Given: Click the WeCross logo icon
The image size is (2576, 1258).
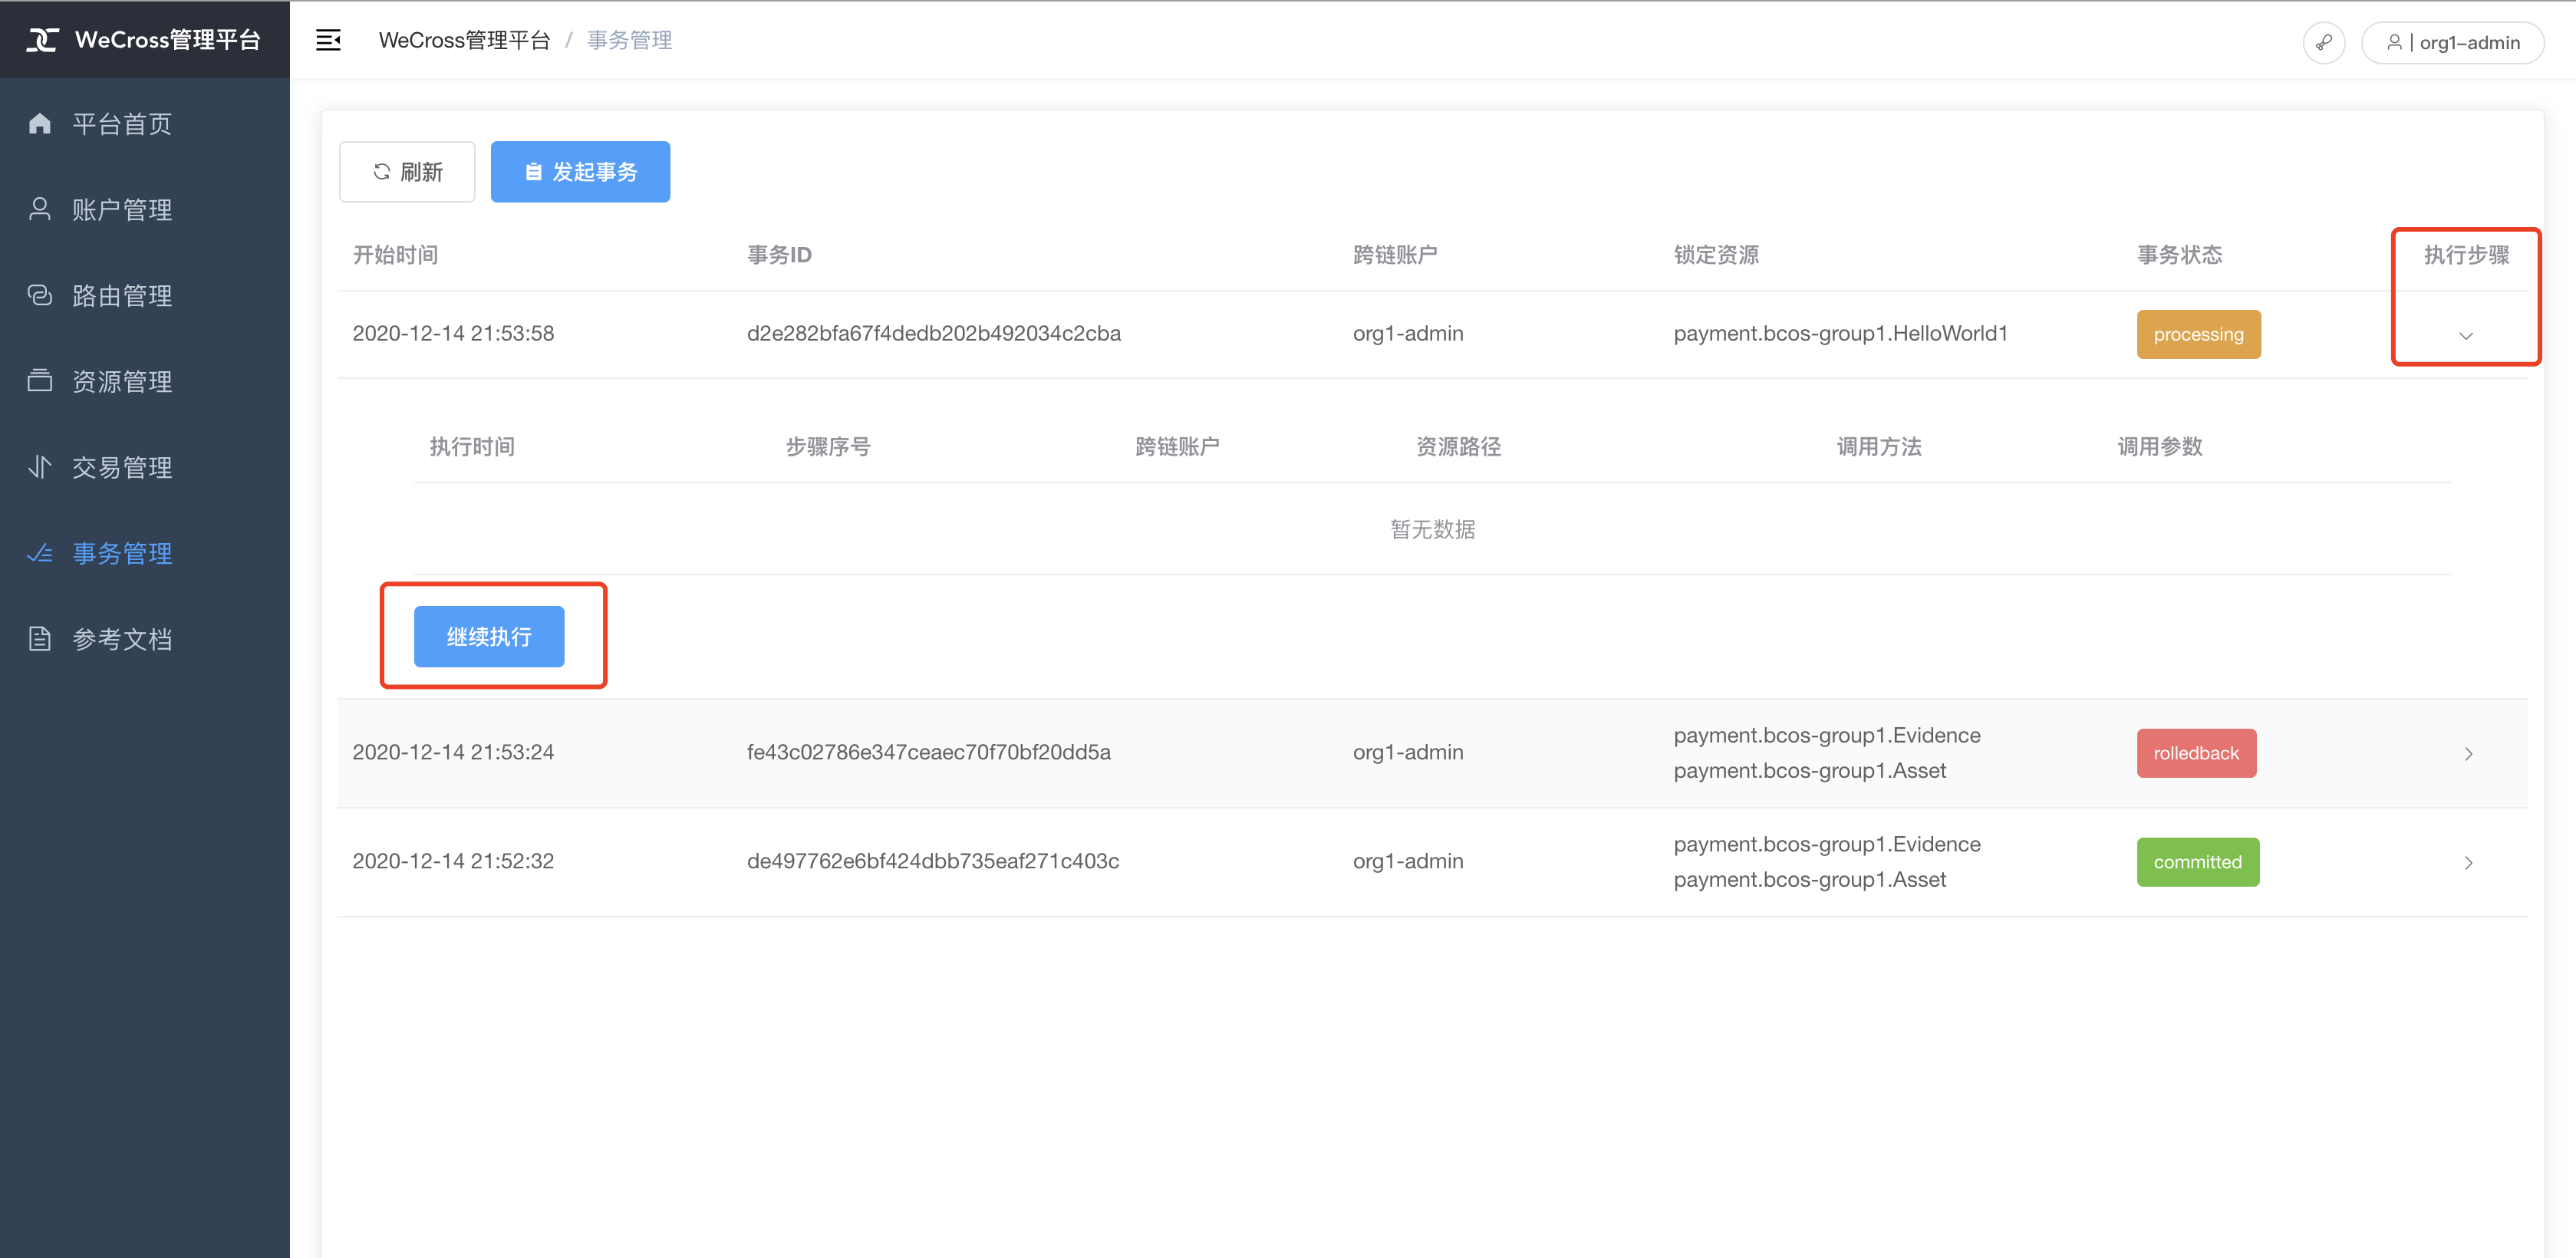Looking at the screenshot, I should [x=42, y=40].
